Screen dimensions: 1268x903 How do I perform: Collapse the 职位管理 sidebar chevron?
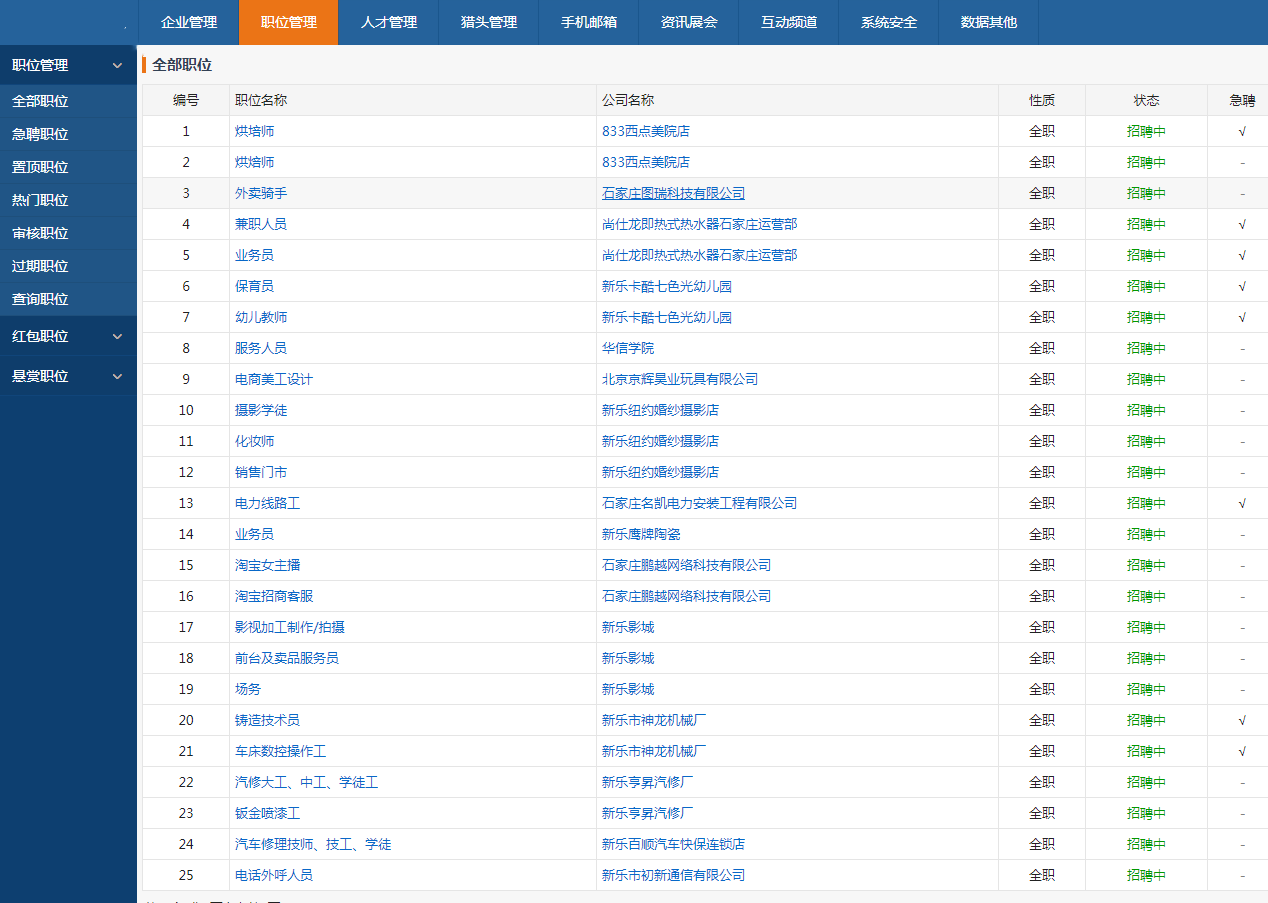pos(117,66)
